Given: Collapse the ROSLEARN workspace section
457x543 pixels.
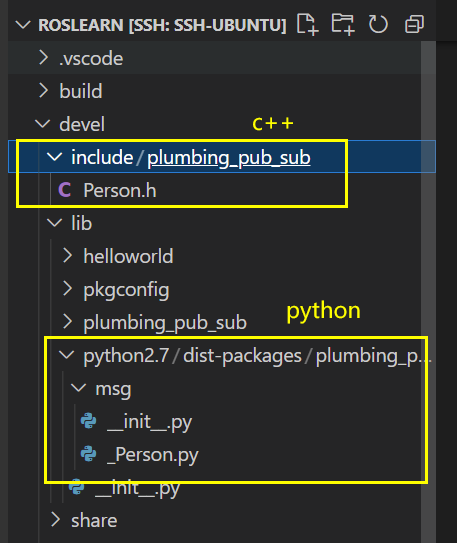Looking at the screenshot, I should (x=23, y=25).
